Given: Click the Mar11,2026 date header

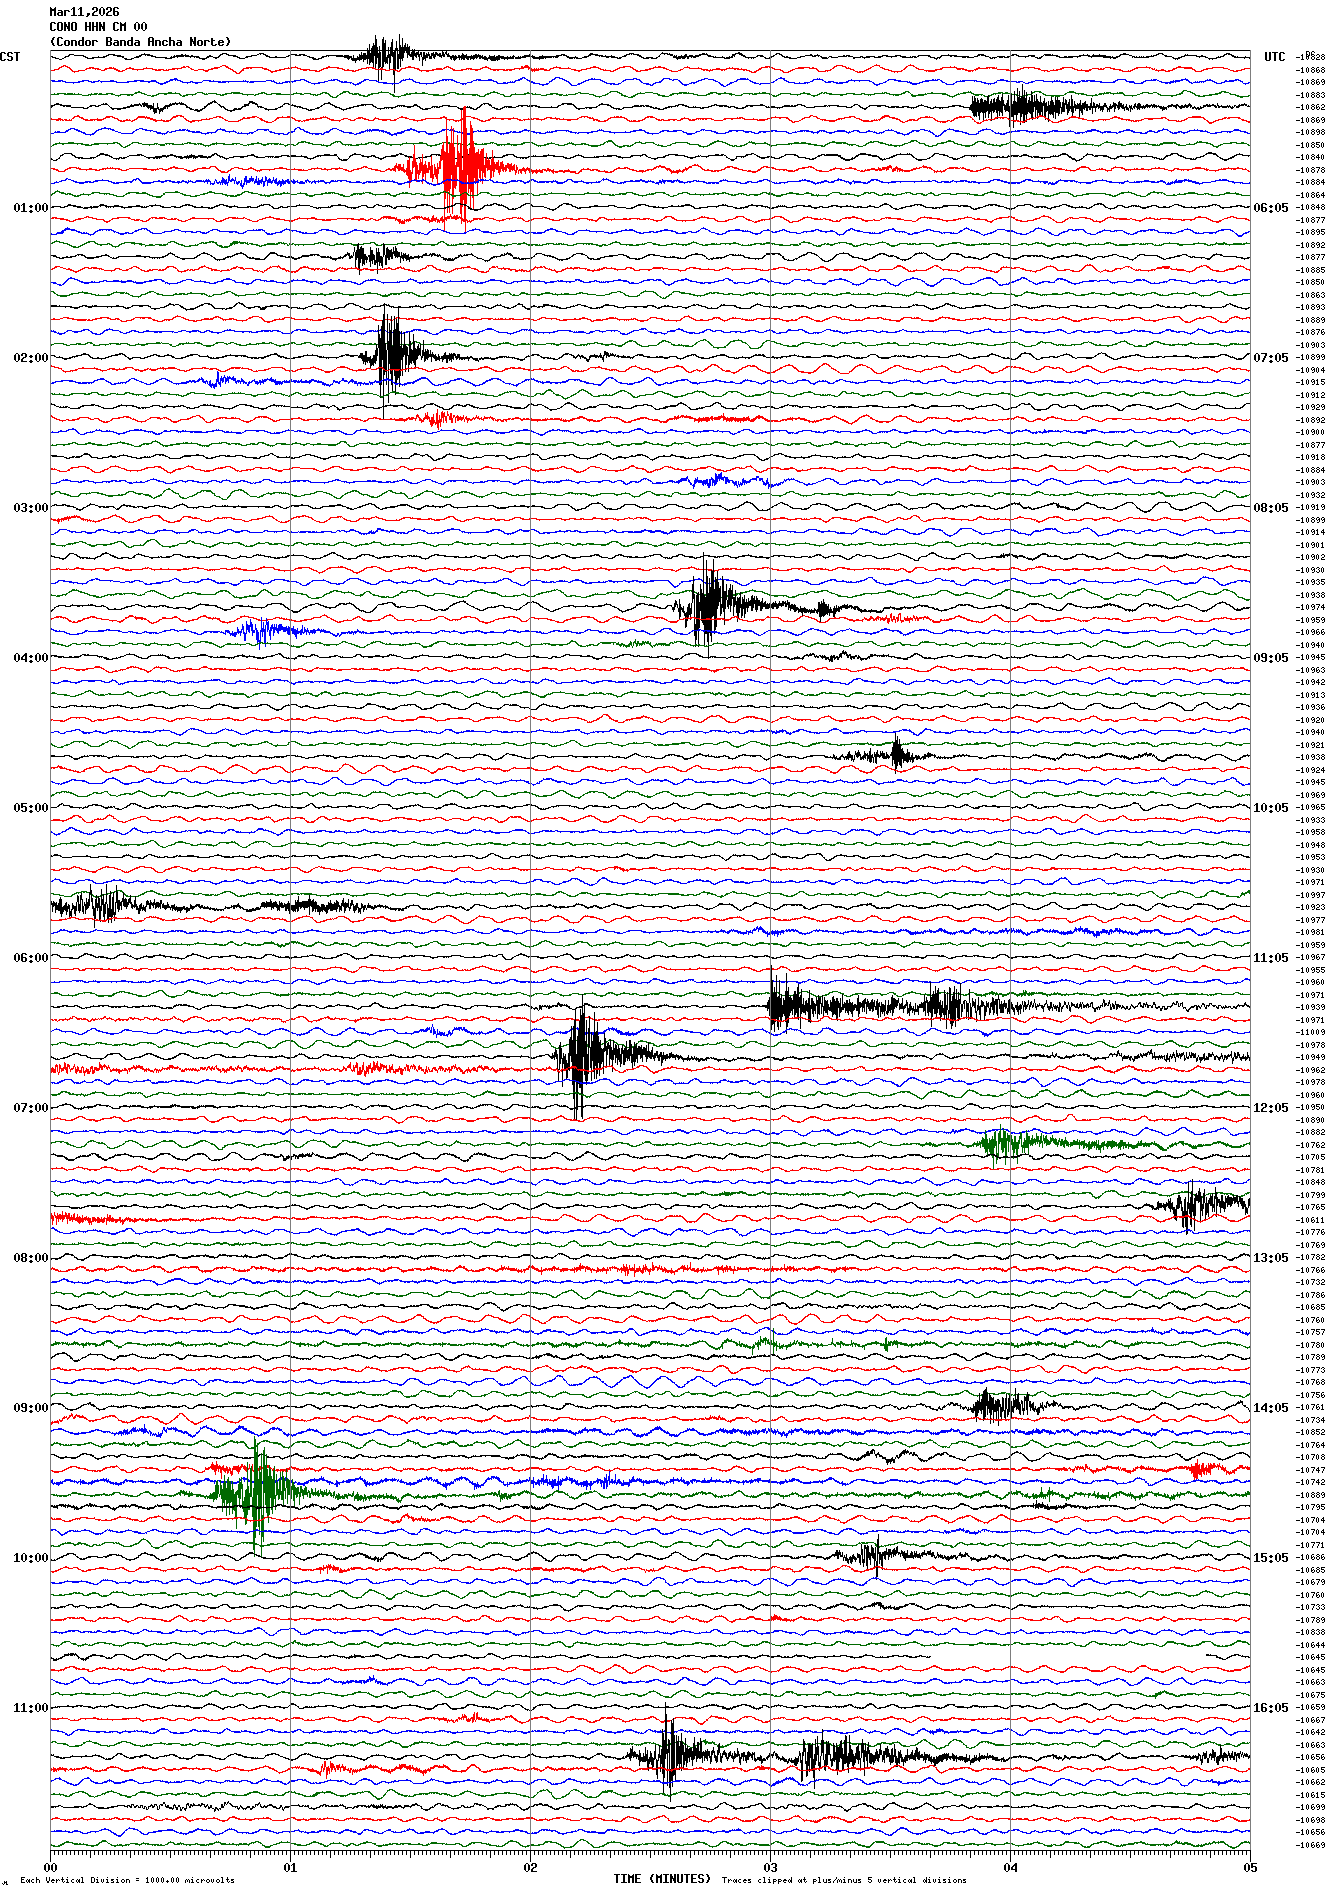Looking at the screenshot, I should click(x=84, y=12).
